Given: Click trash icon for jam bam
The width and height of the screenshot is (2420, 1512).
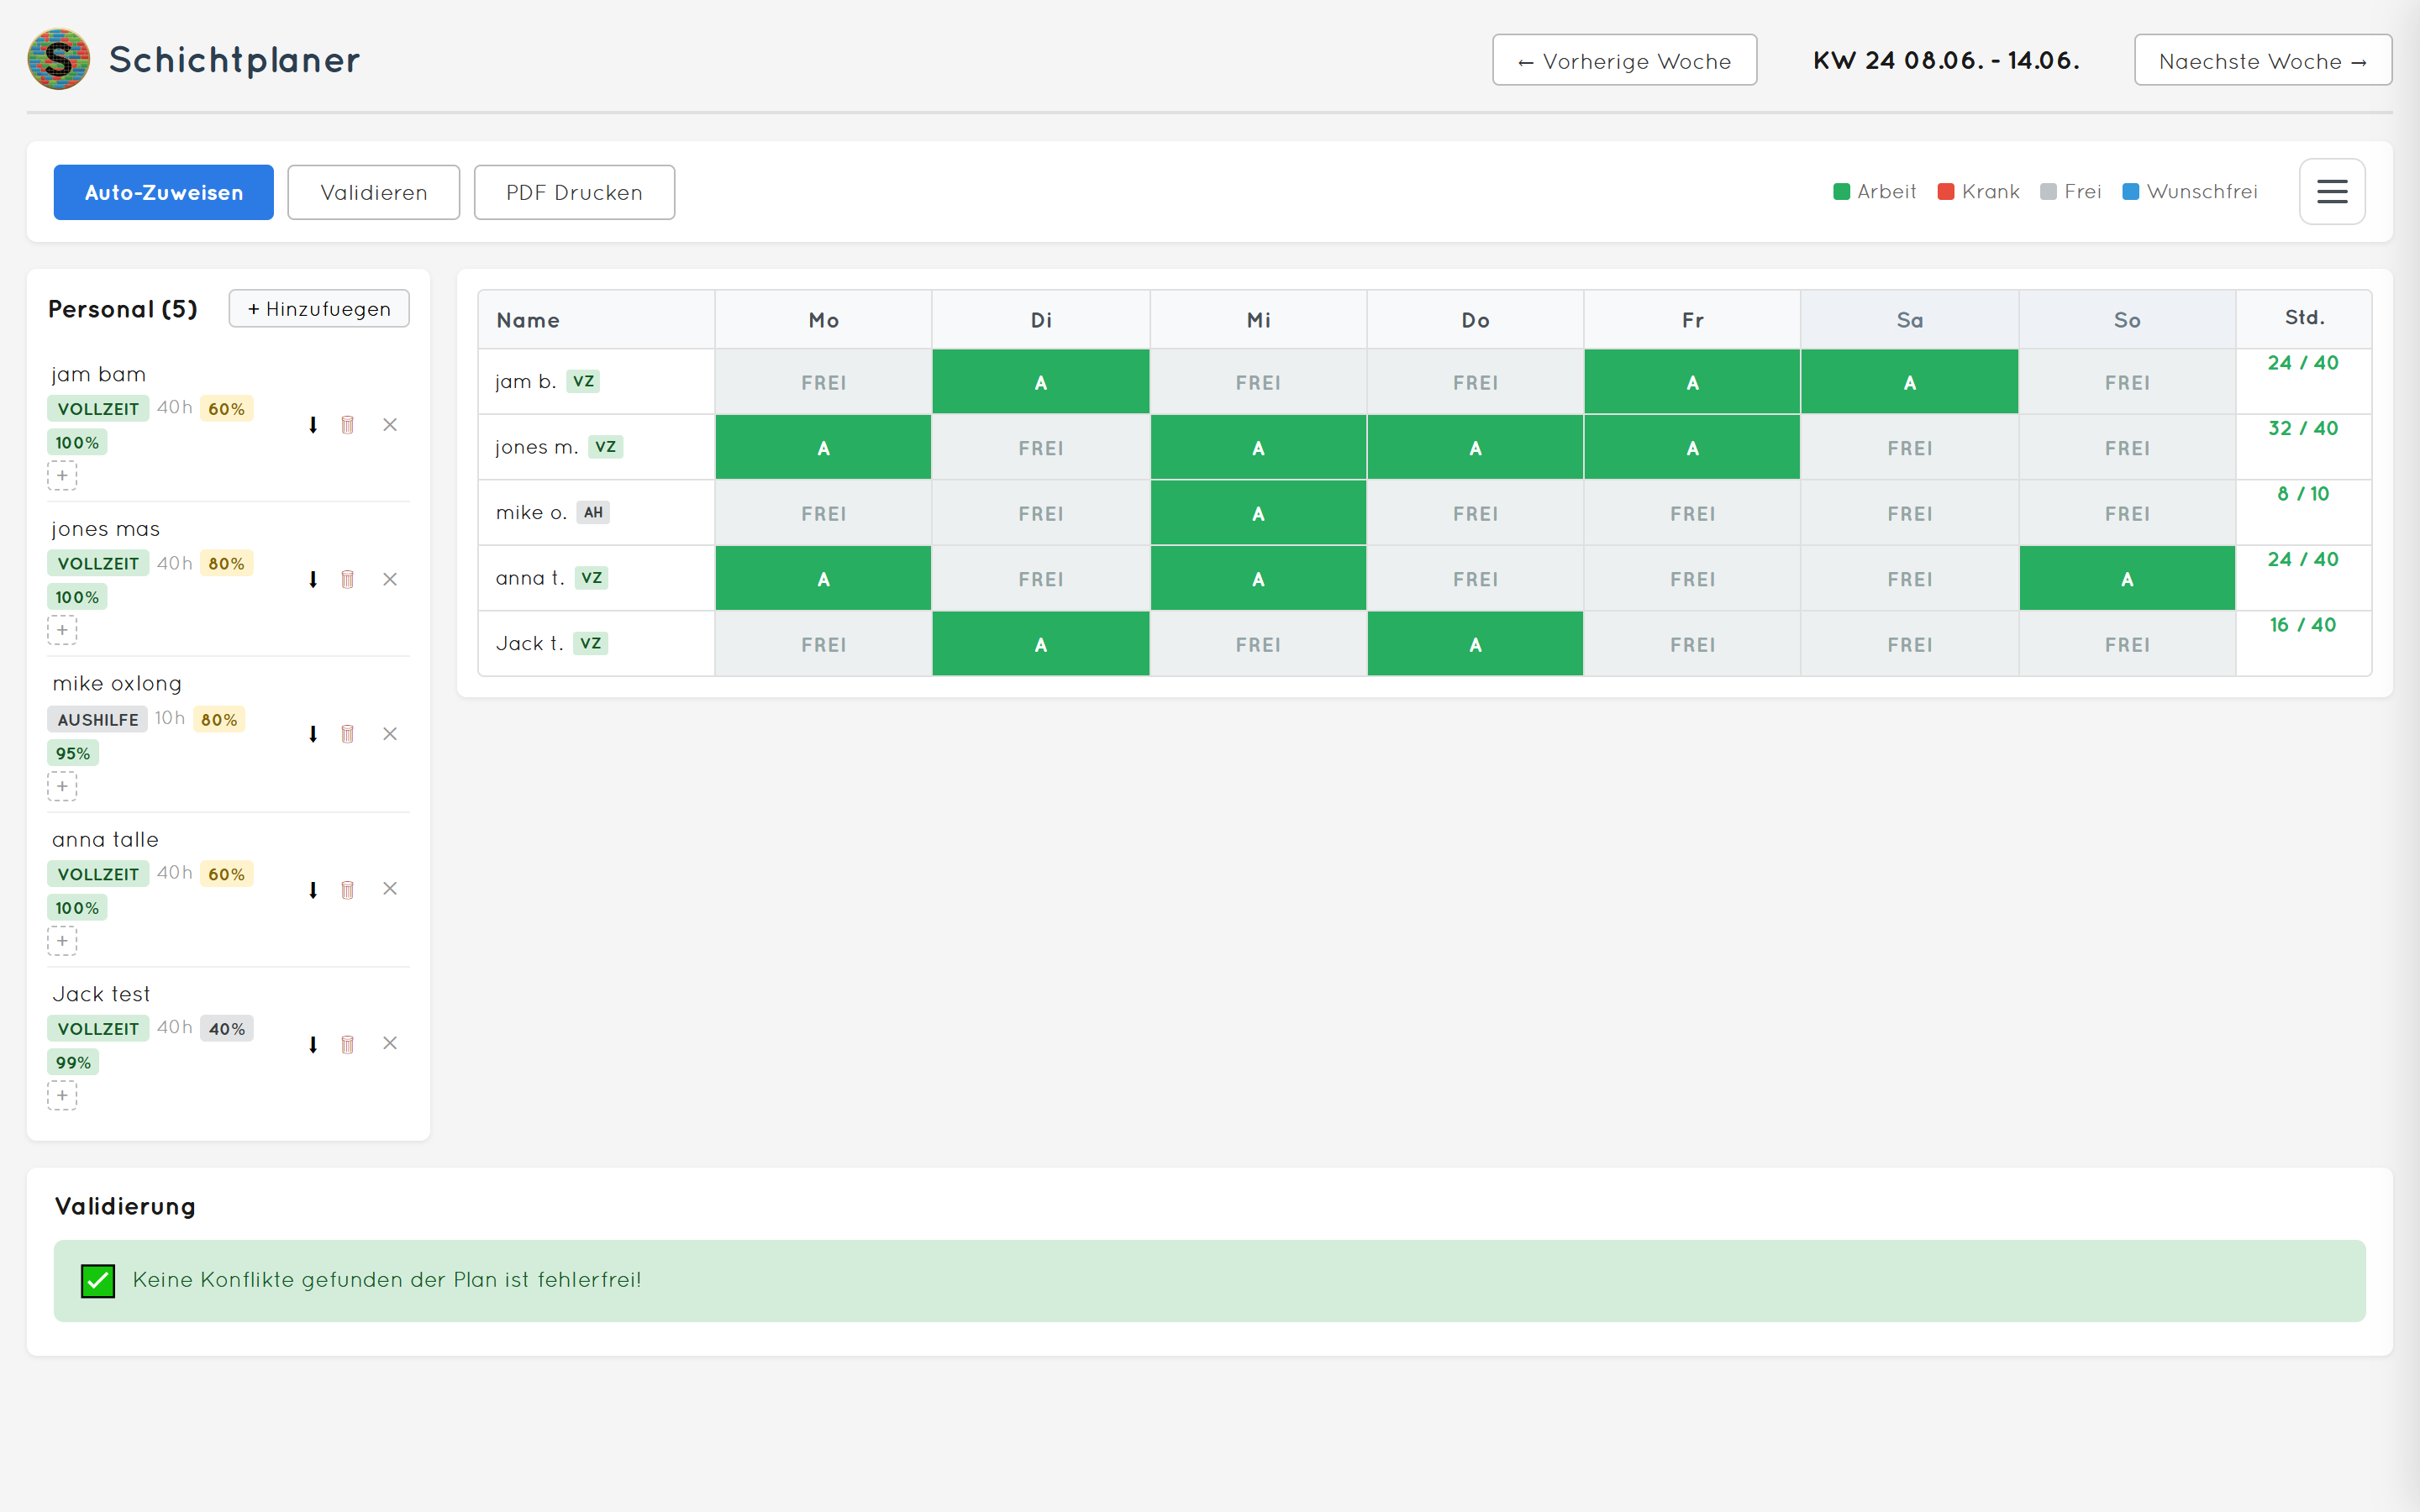Looking at the screenshot, I should (x=348, y=425).
